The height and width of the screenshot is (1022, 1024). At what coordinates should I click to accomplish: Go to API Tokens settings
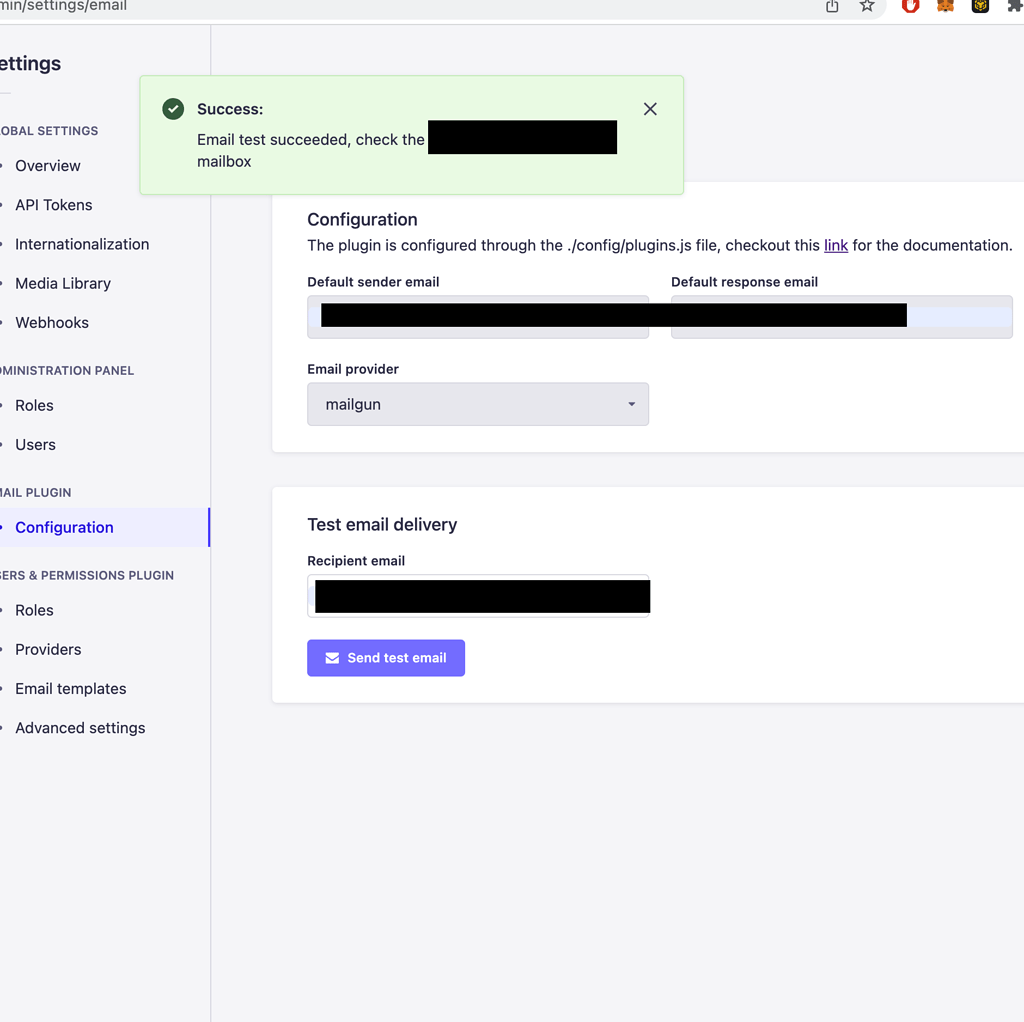tap(54, 205)
